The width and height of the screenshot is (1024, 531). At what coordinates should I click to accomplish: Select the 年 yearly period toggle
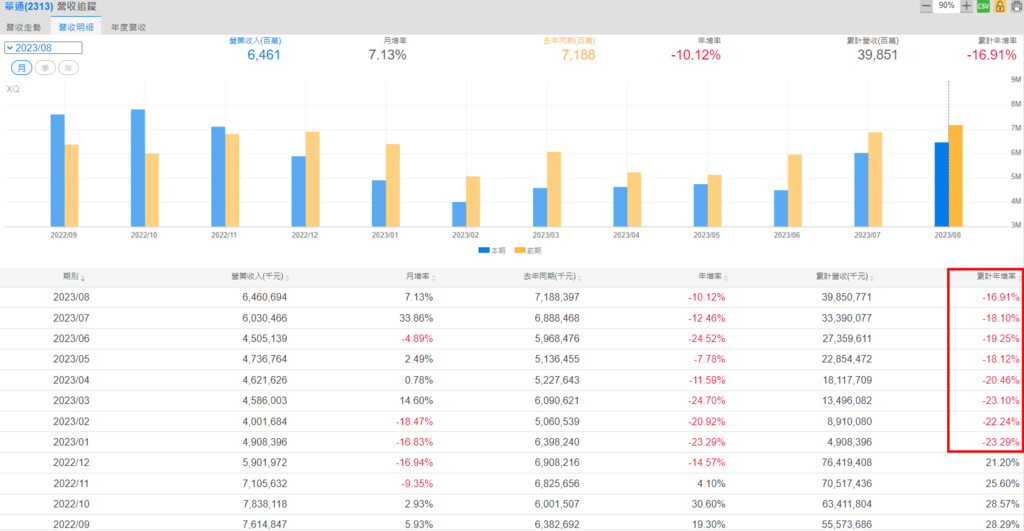pyautogui.click(x=69, y=68)
